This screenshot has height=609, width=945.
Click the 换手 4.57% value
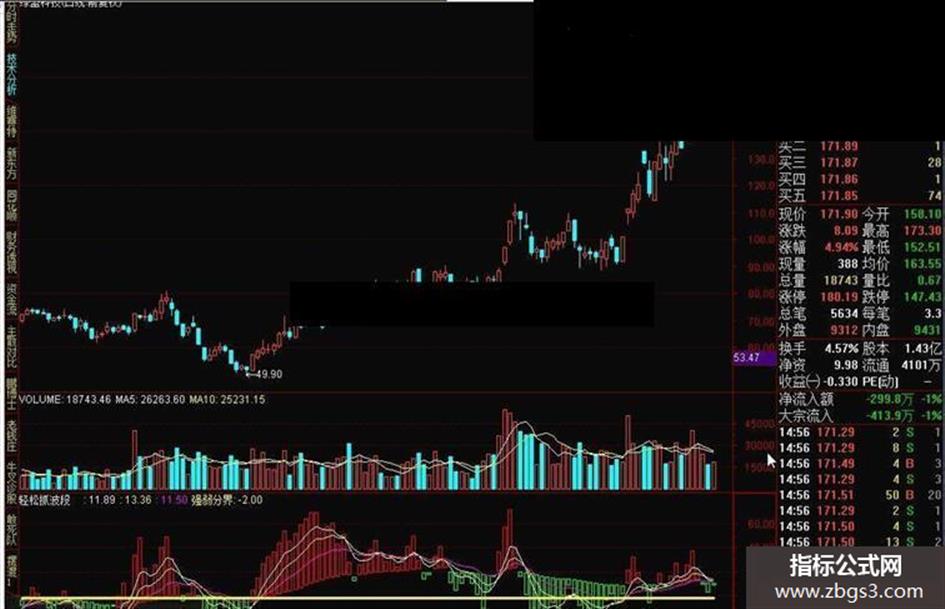[841, 349]
